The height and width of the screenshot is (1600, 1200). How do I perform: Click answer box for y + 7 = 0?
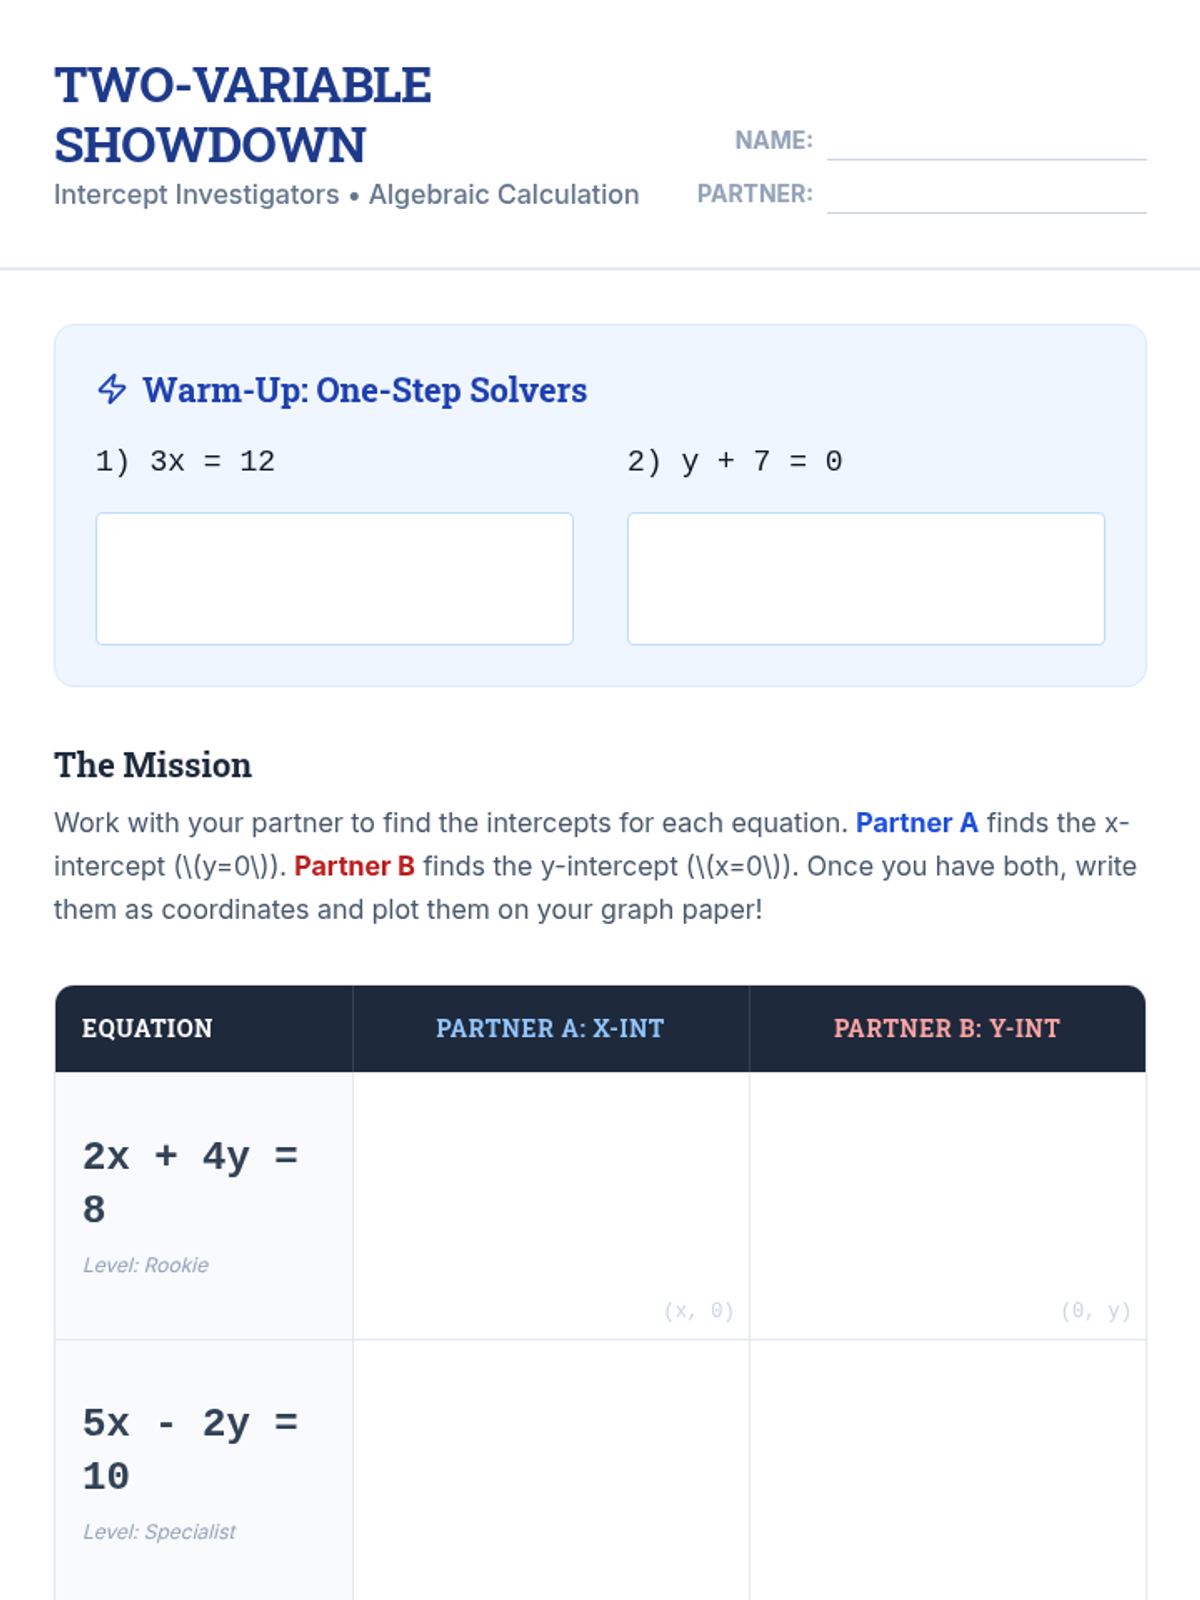(865, 578)
